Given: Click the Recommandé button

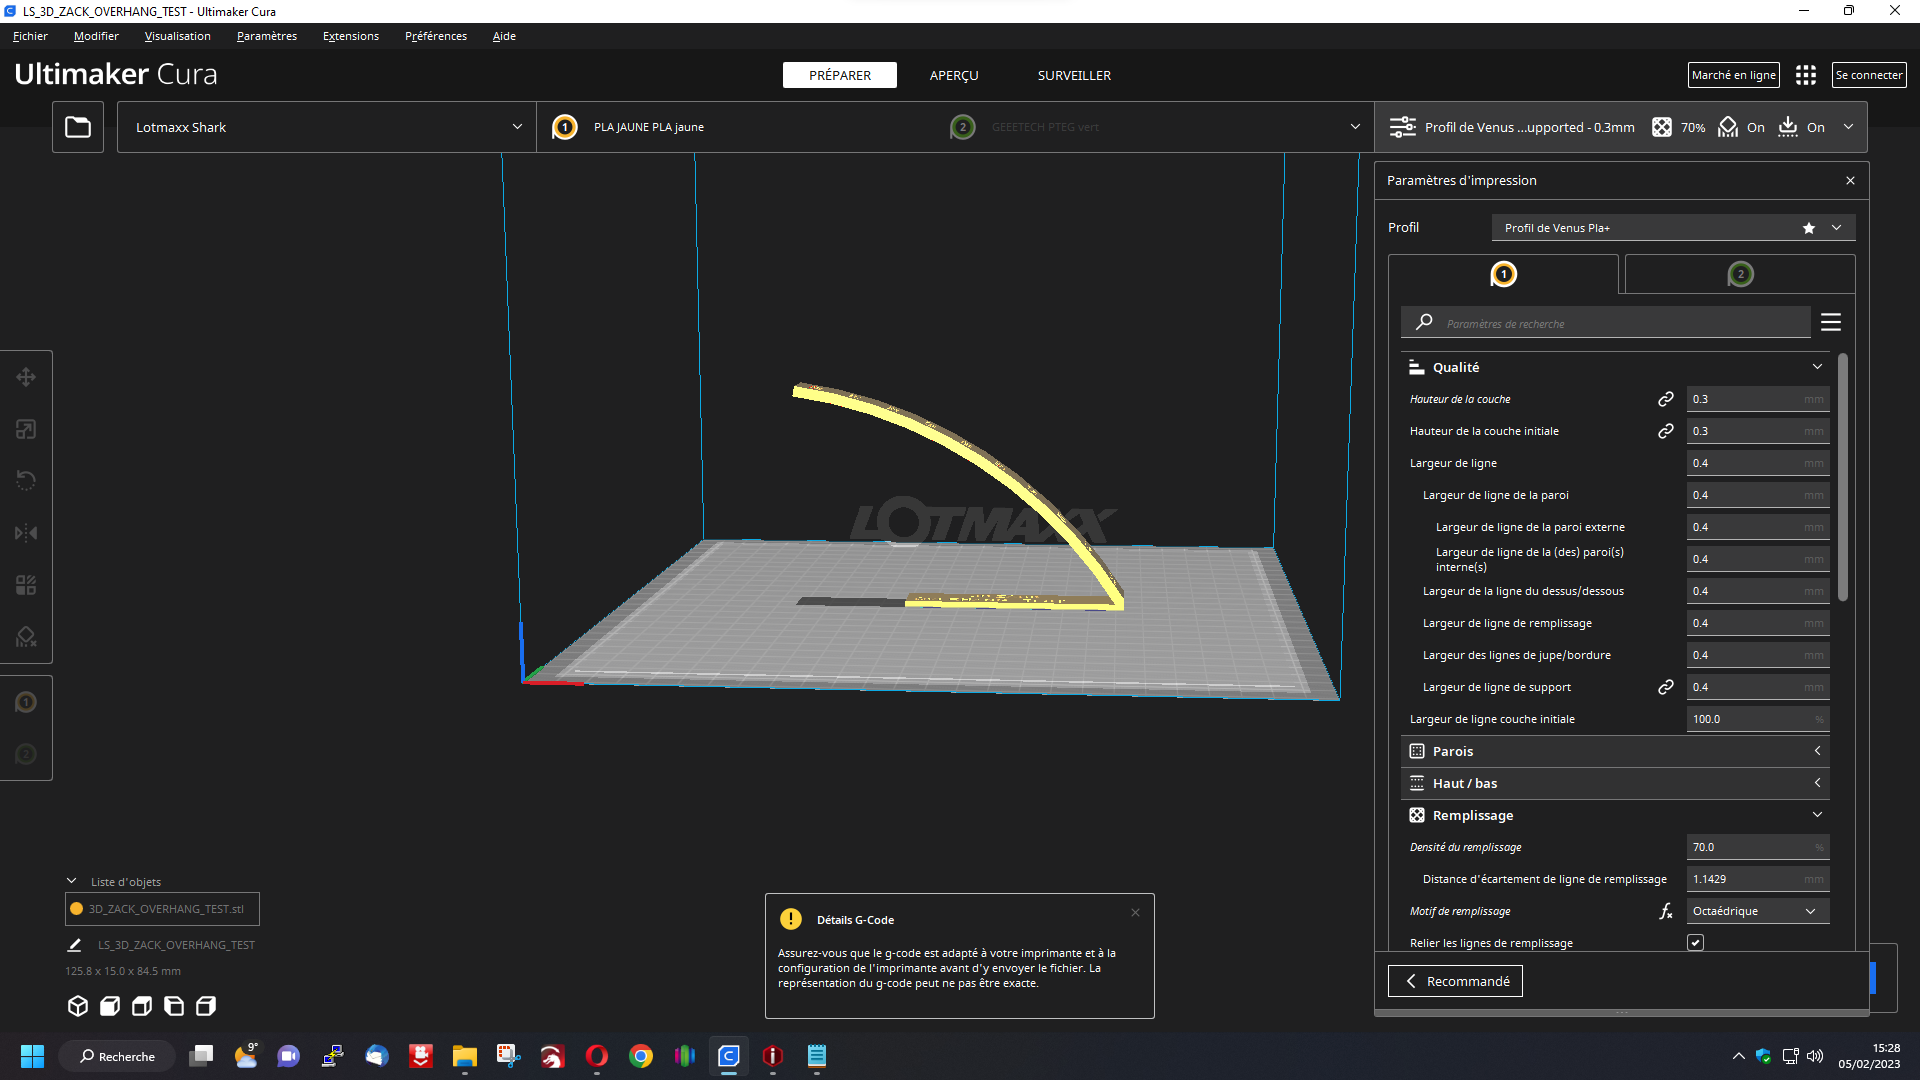Looking at the screenshot, I should tap(1455, 981).
